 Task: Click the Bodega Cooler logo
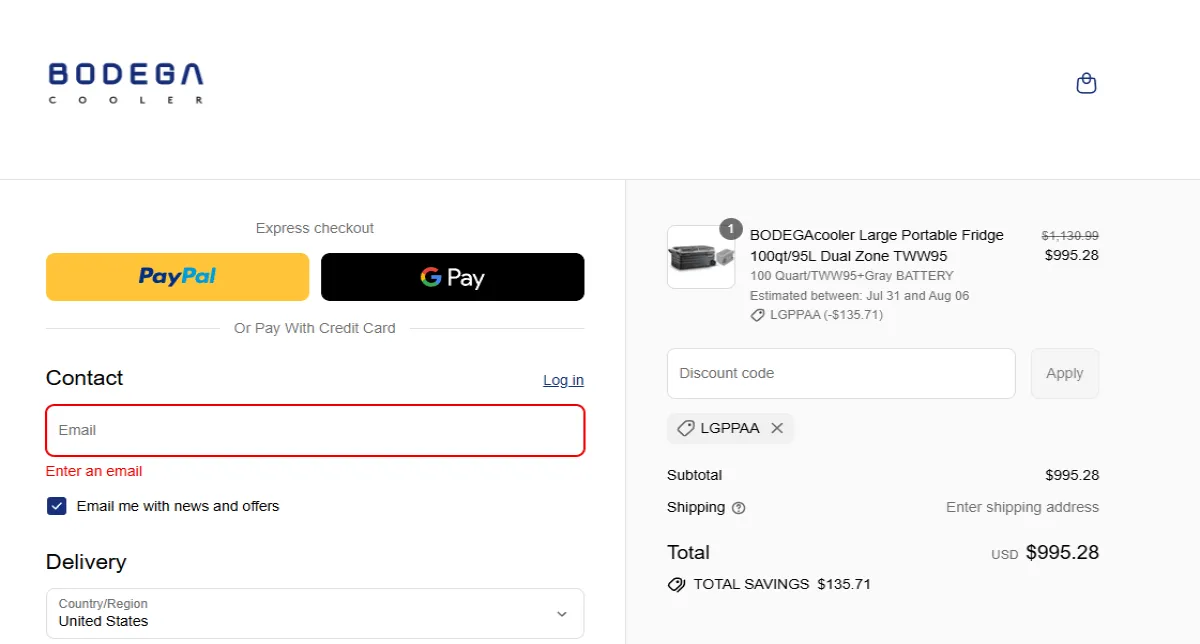[126, 84]
